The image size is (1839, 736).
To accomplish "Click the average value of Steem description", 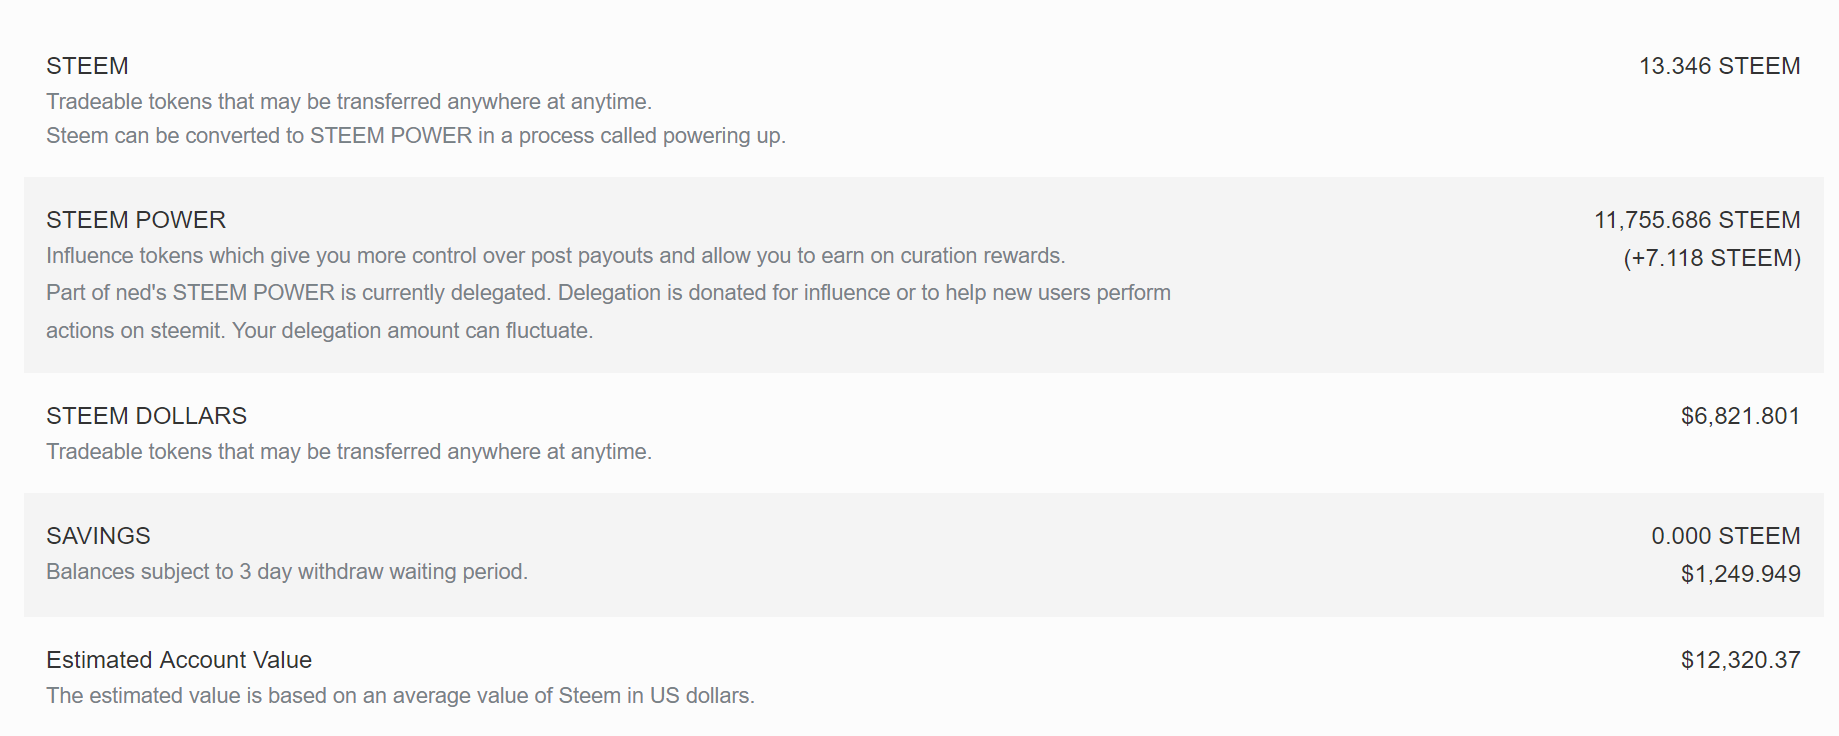I will (x=400, y=696).
